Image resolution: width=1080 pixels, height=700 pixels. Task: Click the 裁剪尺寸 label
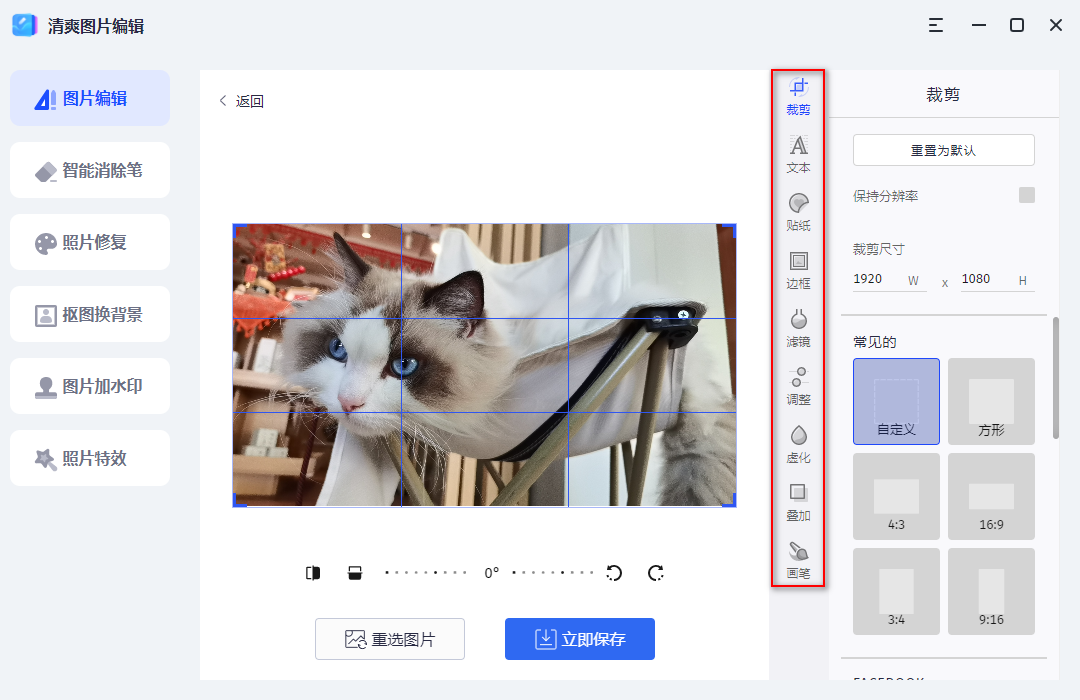(x=879, y=249)
